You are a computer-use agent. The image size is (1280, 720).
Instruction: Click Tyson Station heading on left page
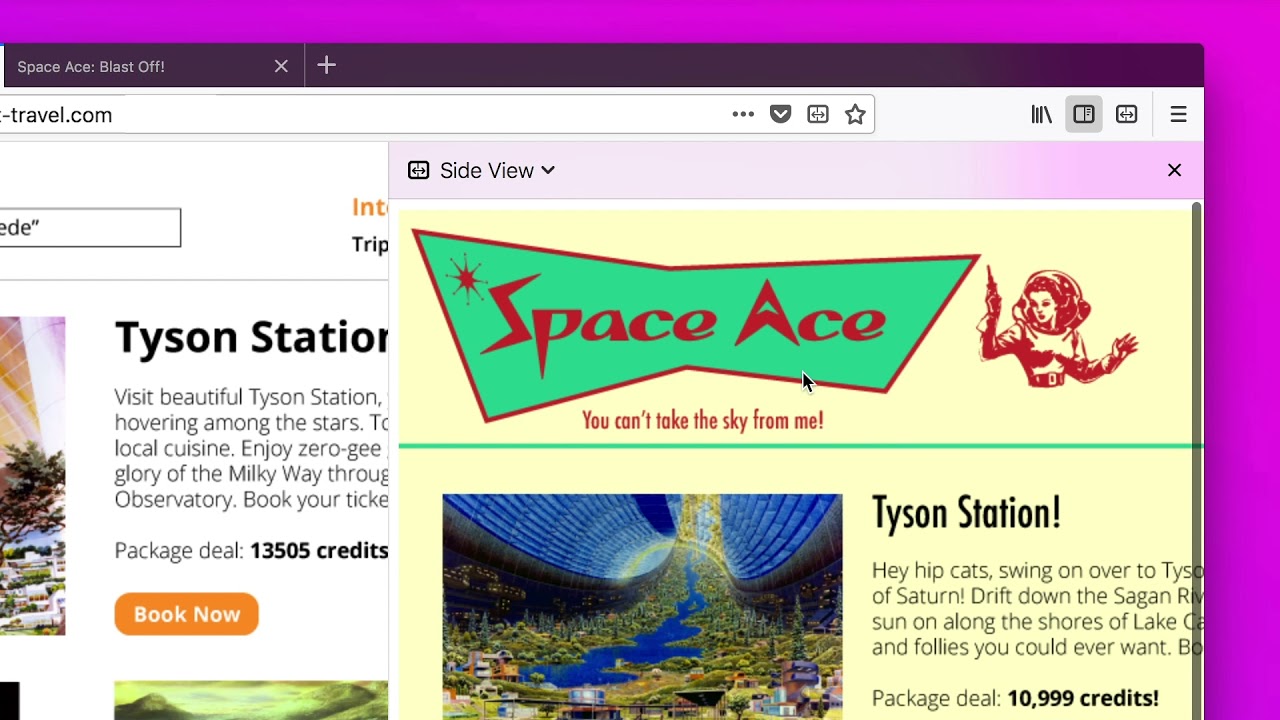coord(251,338)
